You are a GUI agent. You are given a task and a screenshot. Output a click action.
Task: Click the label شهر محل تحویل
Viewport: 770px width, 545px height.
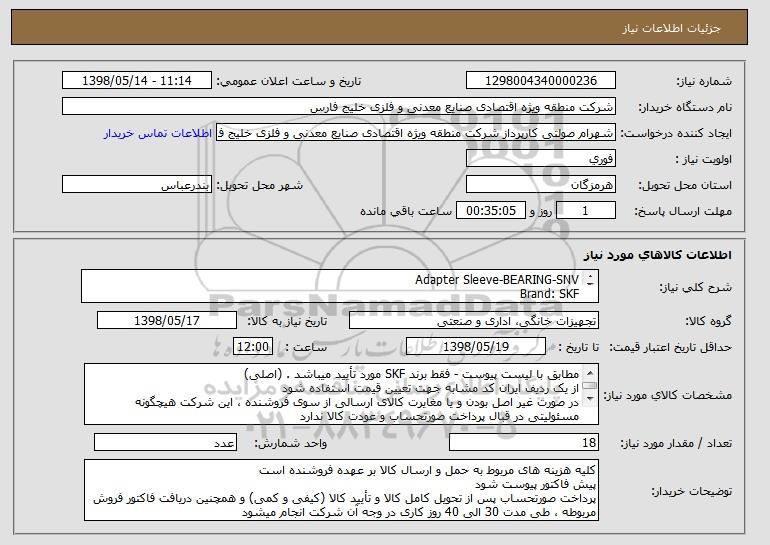260,186
